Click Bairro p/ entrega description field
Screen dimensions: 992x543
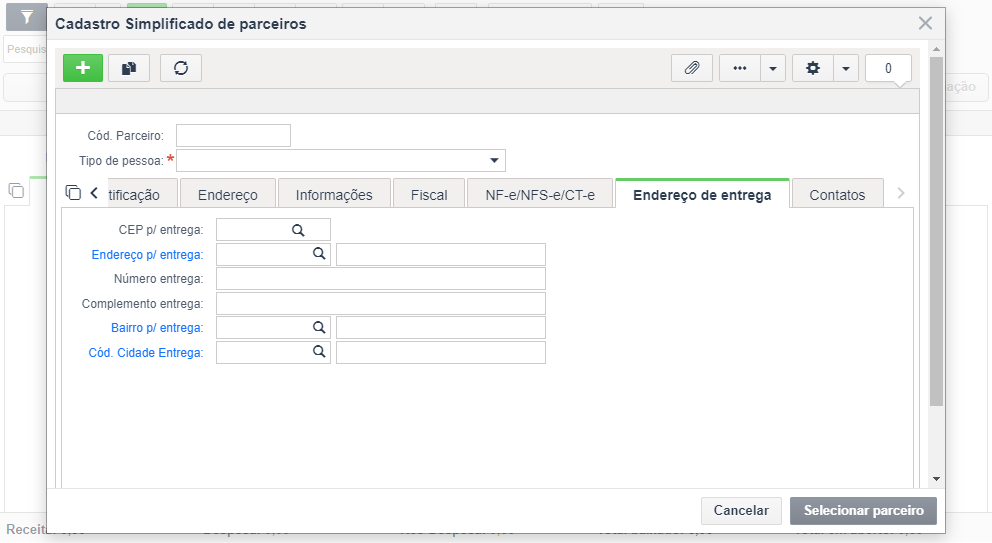441,328
